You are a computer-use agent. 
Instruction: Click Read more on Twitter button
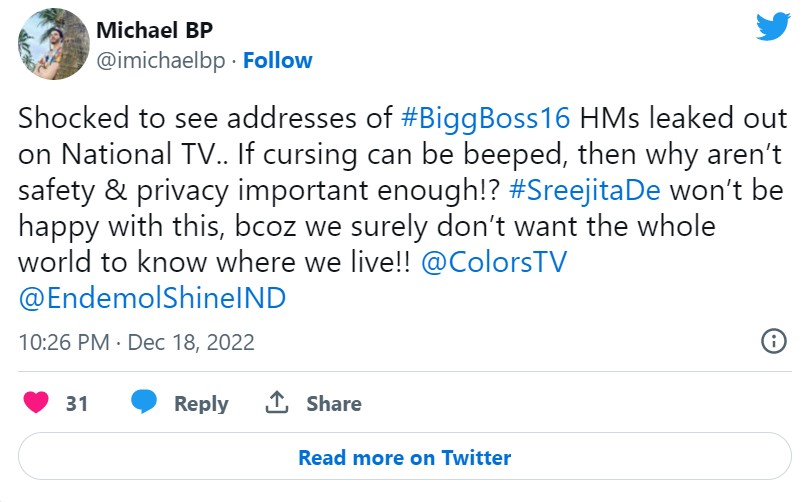click(x=404, y=458)
